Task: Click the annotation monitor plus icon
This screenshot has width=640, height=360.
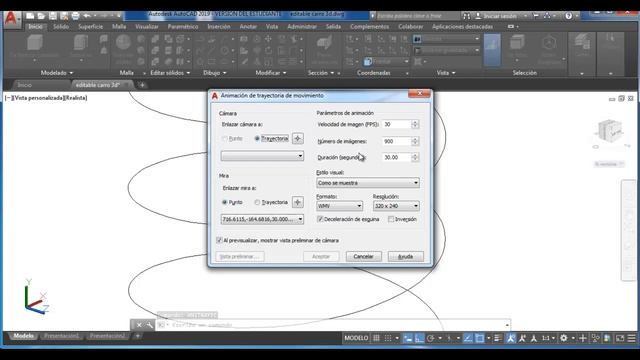Action: pyautogui.click(x=583, y=338)
